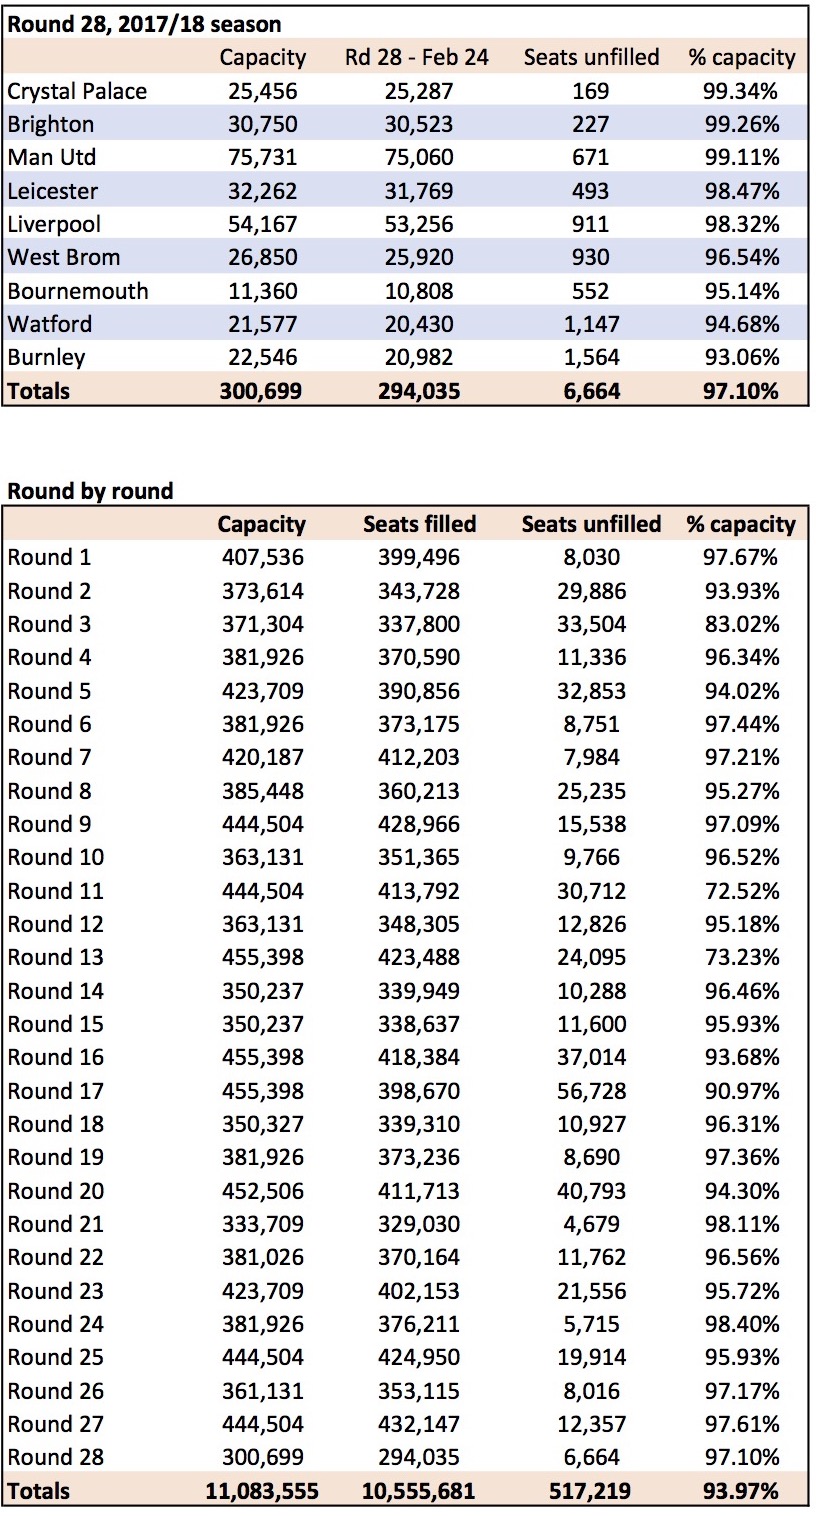The width and height of the screenshot is (816, 1516).
Task: Click Round 3 percent capacity 83.02%
Action: coord(741,624)
